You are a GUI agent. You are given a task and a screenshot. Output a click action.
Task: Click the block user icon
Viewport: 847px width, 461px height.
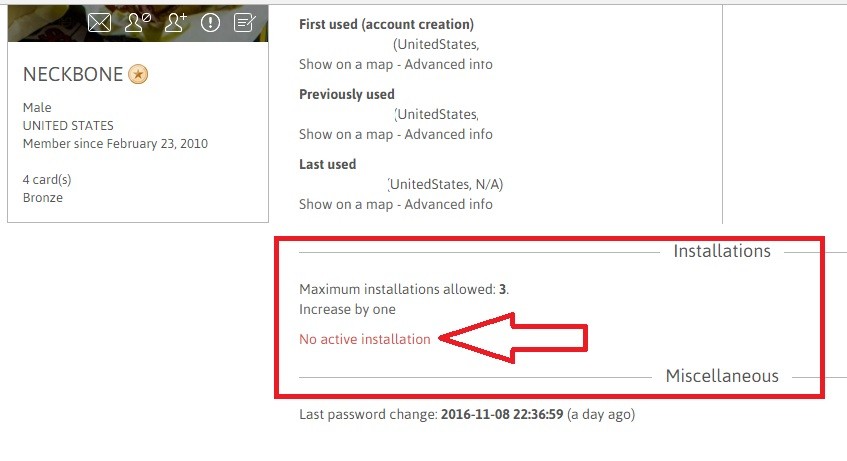[x=138, y=22]
